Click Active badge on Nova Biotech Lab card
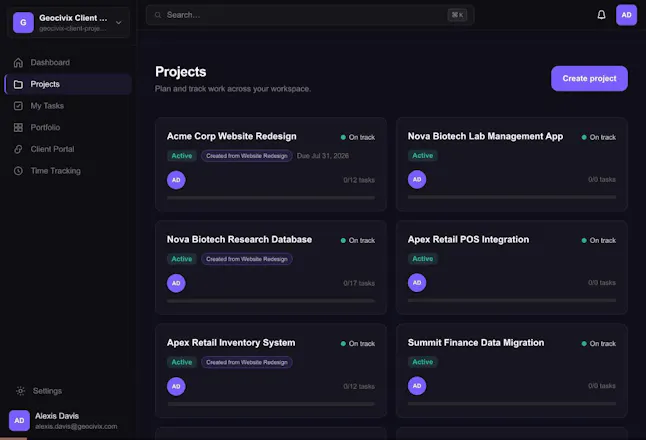Viewport: 646px width, 440px height. point(423,155)
